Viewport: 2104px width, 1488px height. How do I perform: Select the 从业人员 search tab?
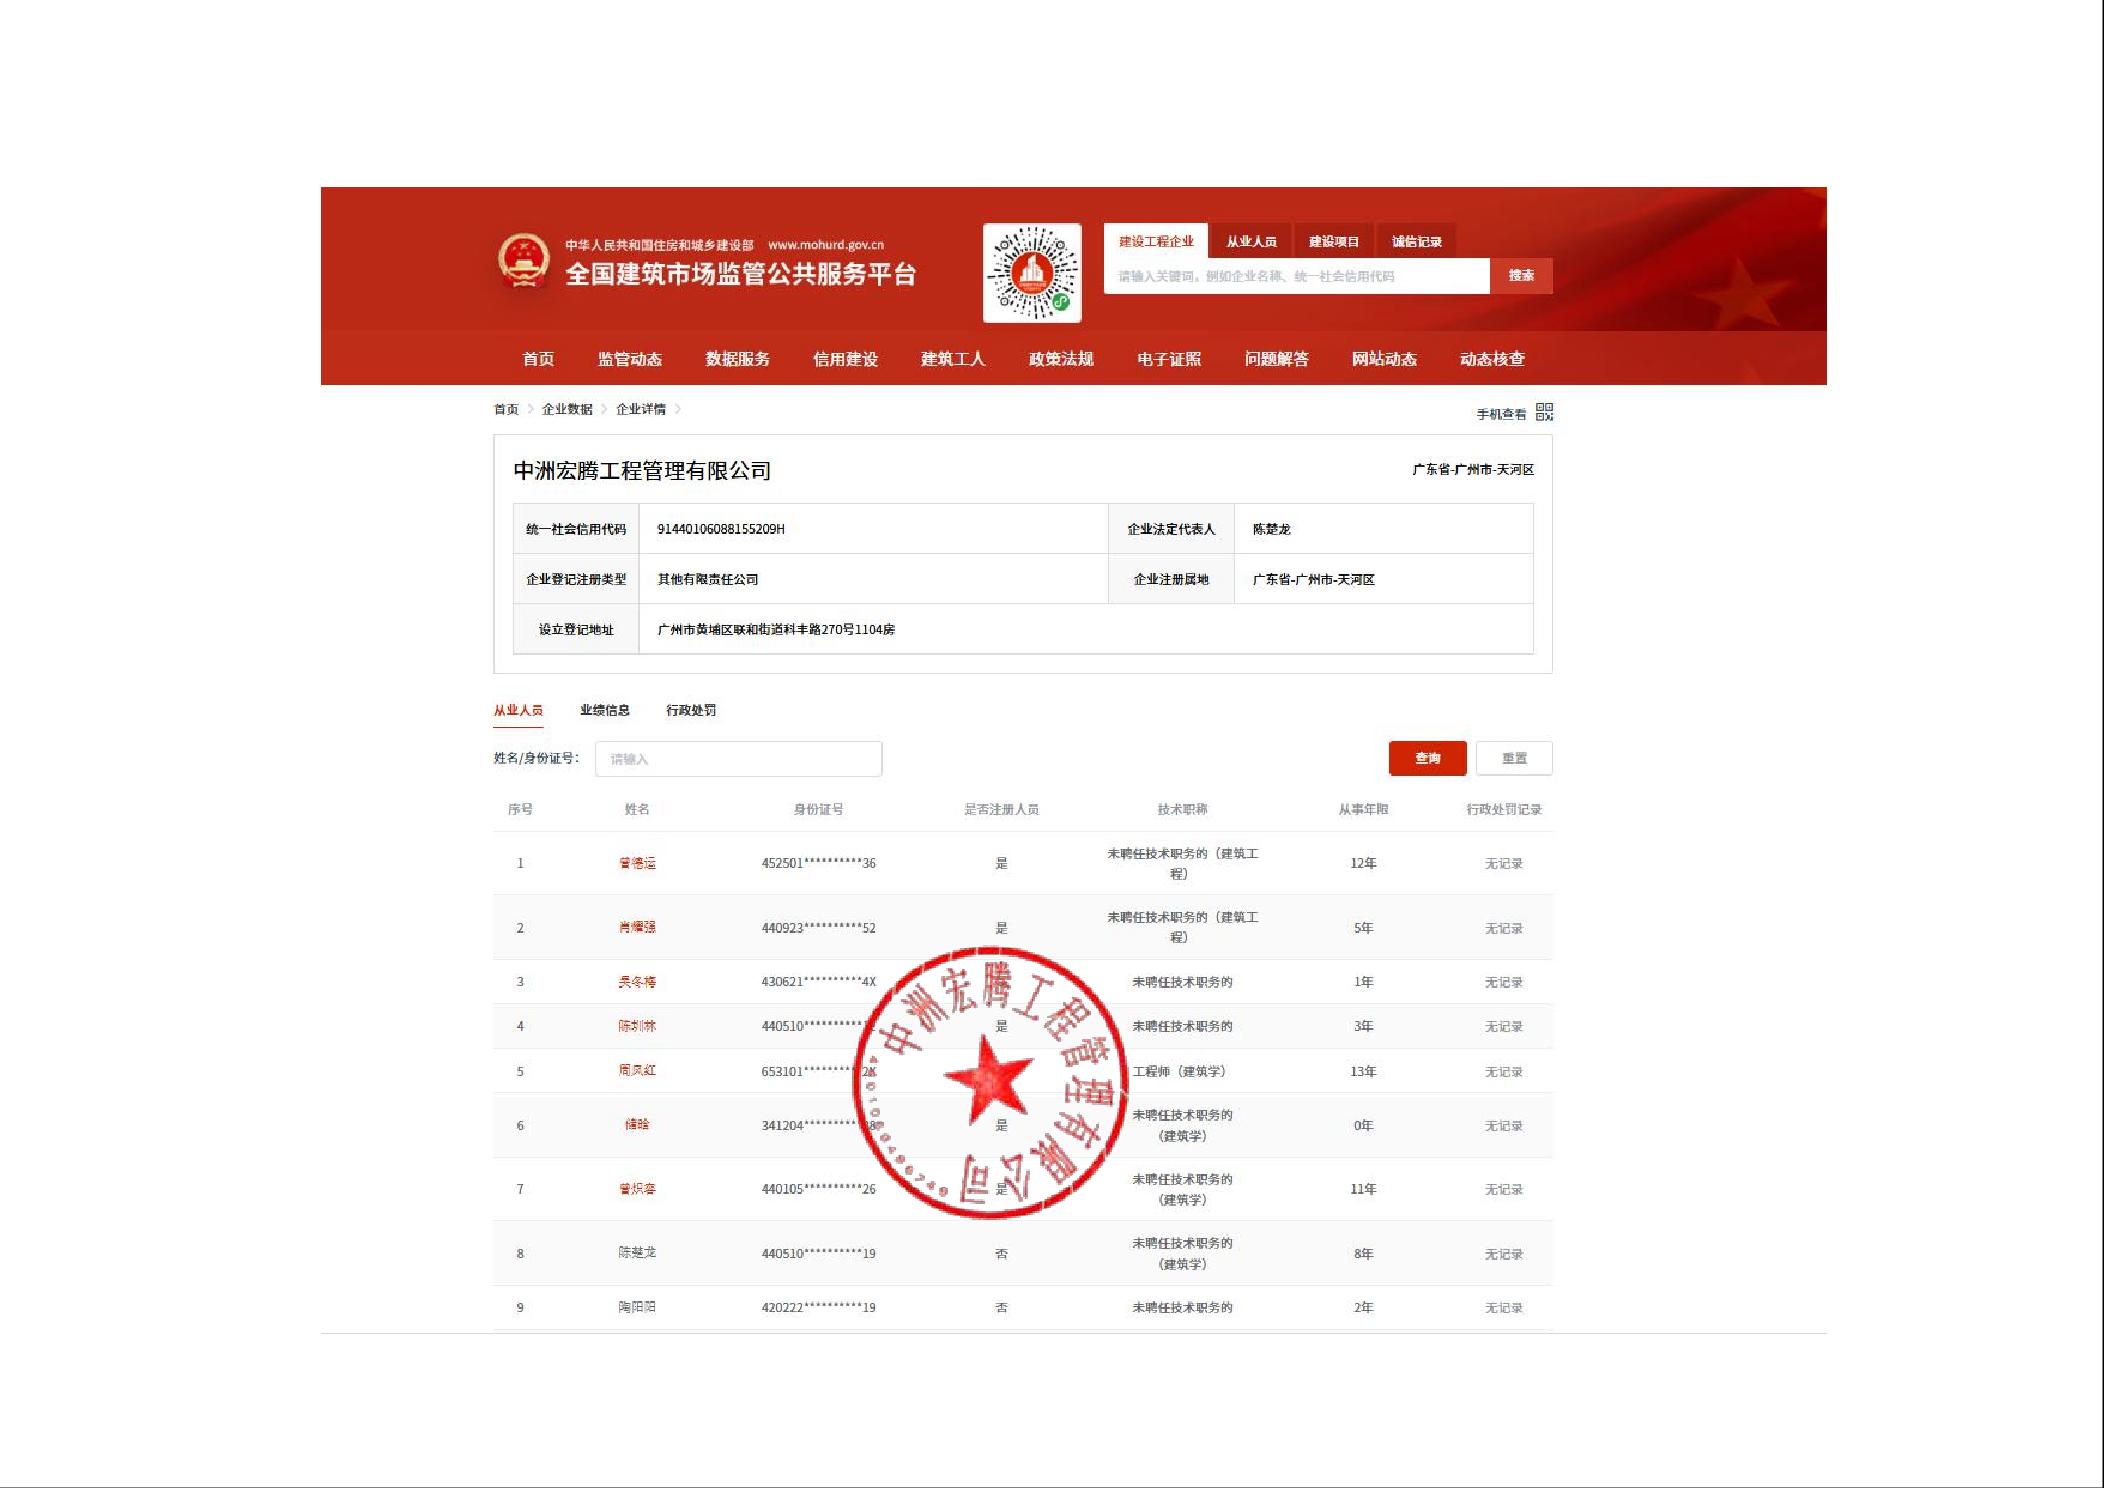pos(1251,241)
